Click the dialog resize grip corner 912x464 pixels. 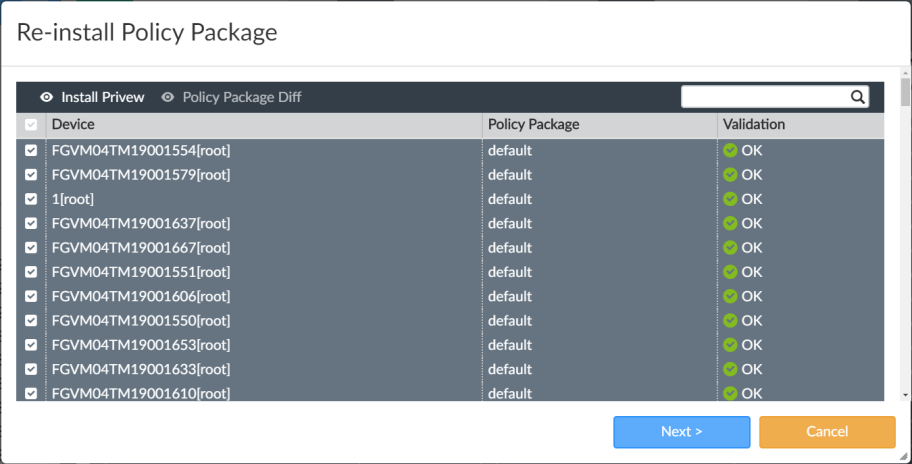[905, 458]
